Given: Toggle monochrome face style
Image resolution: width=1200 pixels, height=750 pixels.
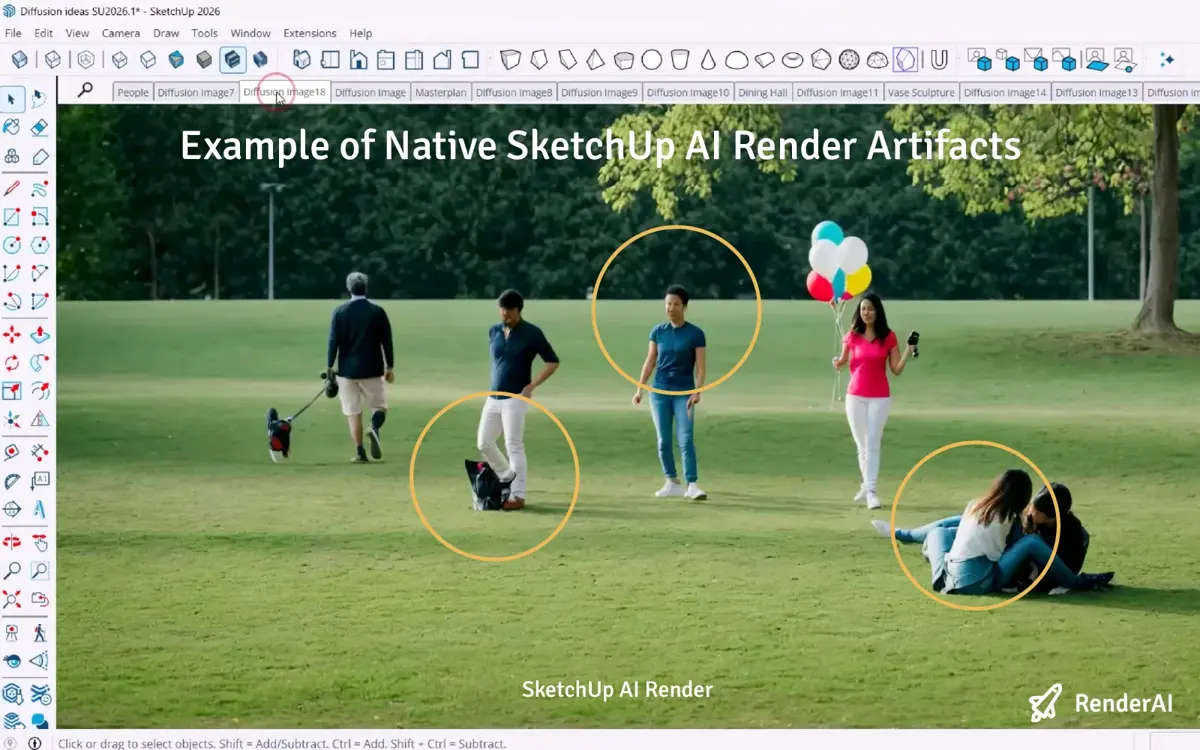Looking at the screenshot, I should click(258, 60).
